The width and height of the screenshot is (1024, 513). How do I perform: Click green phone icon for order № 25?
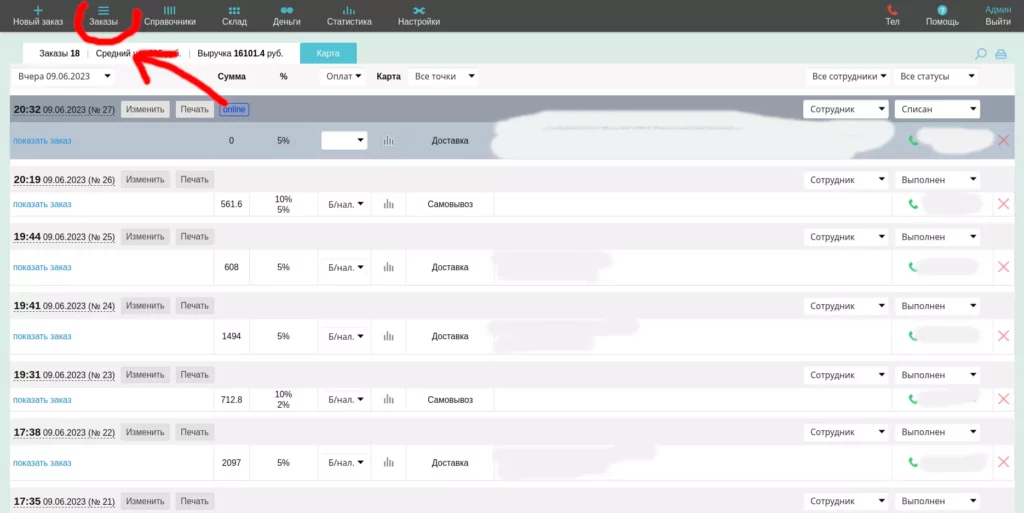913,267
